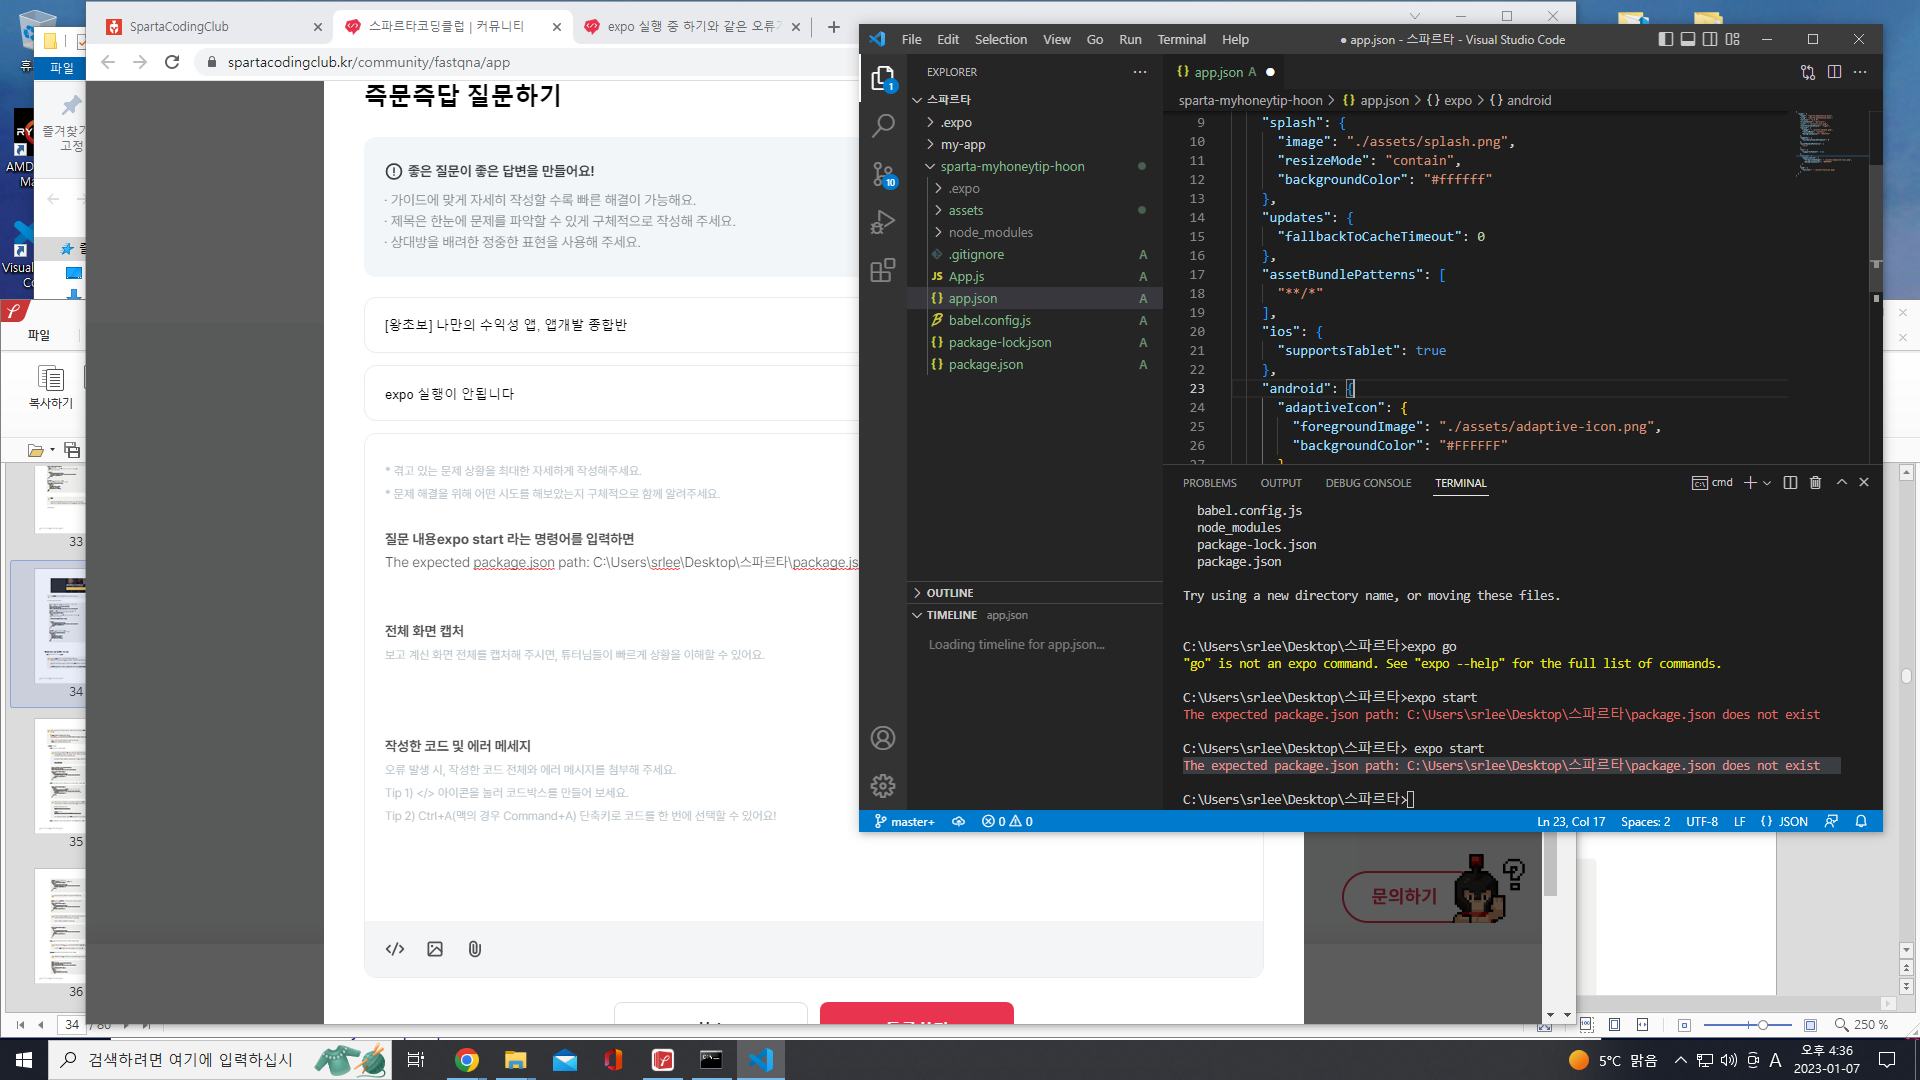The image size is (1920, 1080).
Task: Insert code block icon in question editor
Action: (x=395, y=949)
